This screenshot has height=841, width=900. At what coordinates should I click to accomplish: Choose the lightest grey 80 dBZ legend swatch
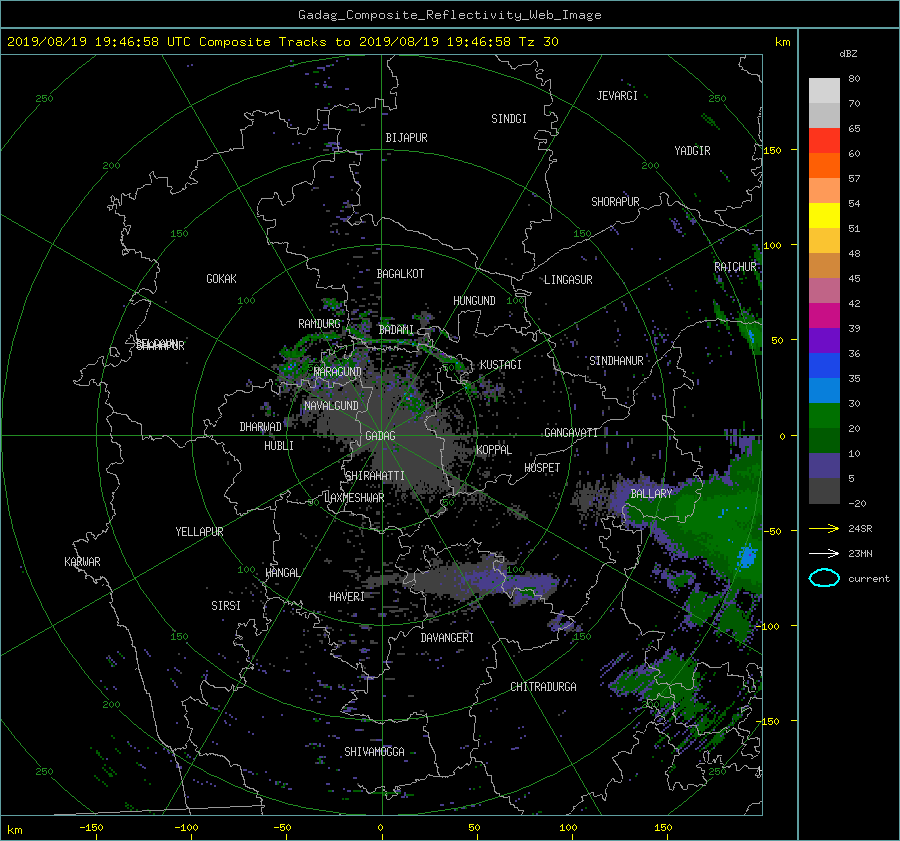(824, 91)
